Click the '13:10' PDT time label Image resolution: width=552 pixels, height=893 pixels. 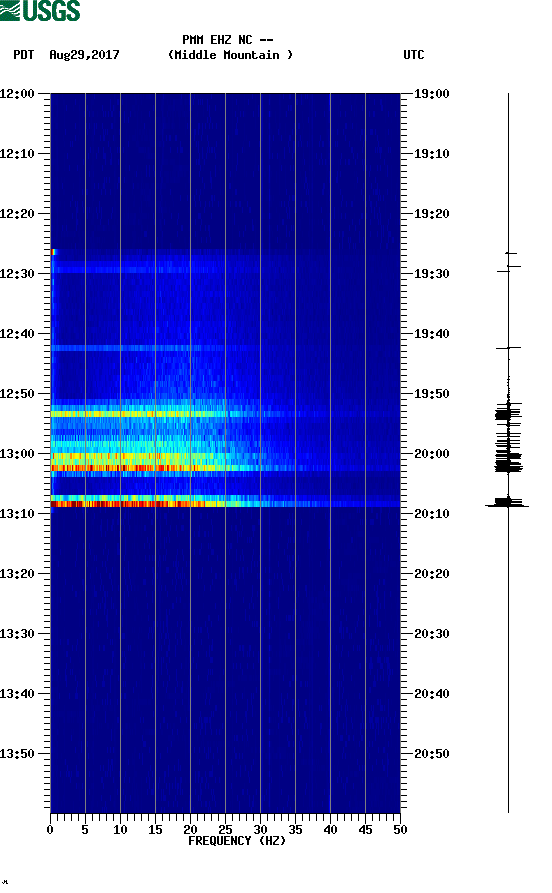(17, 514)
